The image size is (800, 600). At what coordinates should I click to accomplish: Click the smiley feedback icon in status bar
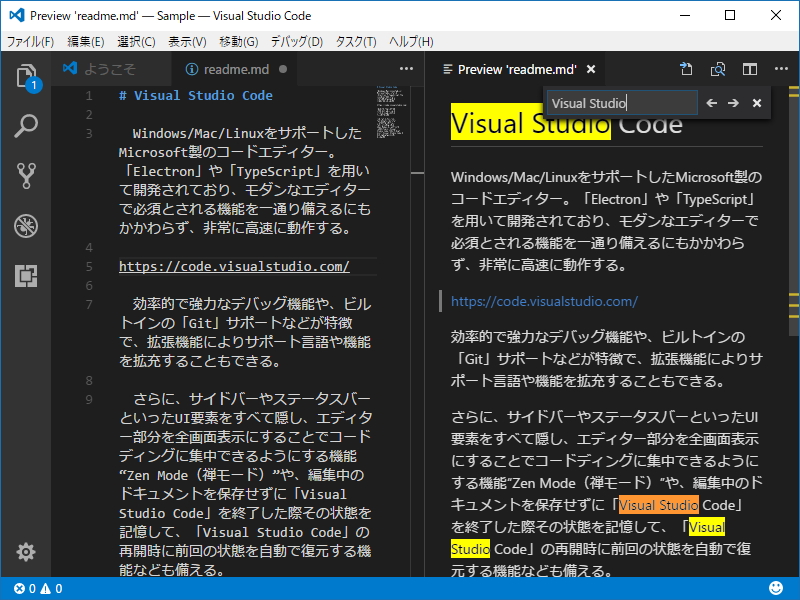coord(775,589)
